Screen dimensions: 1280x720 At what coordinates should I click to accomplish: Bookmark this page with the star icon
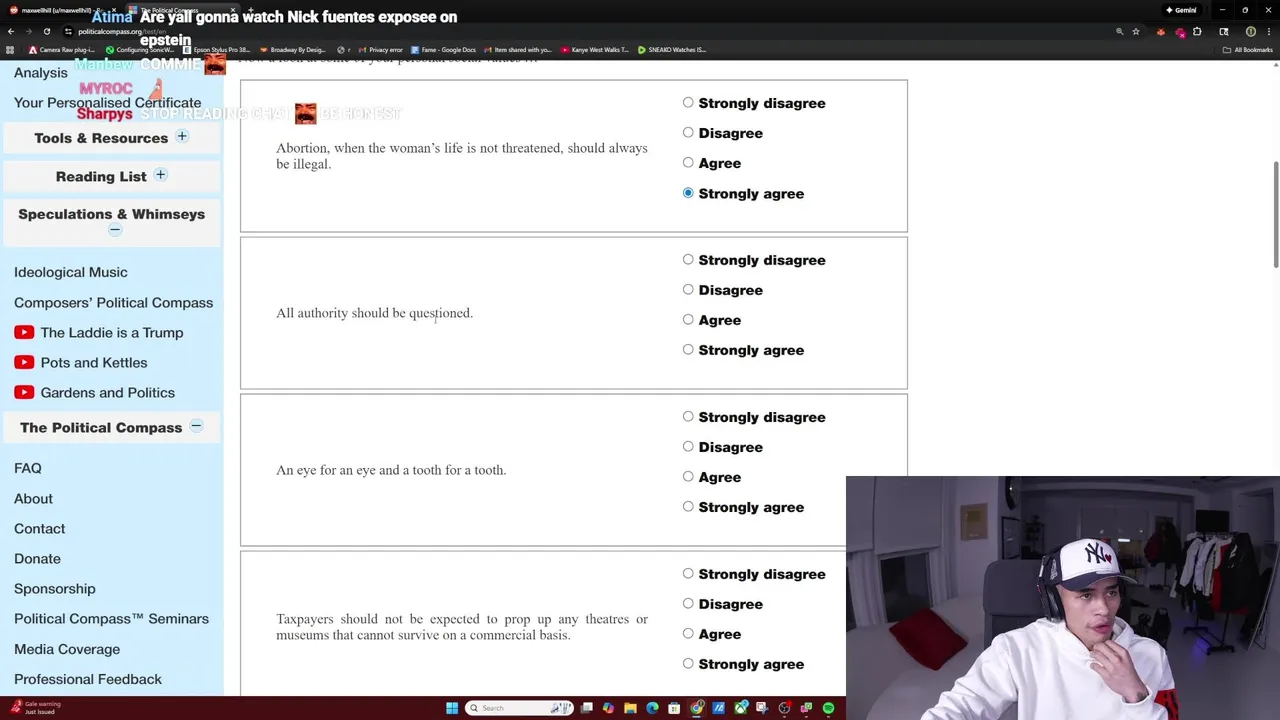coord(1136,31)
